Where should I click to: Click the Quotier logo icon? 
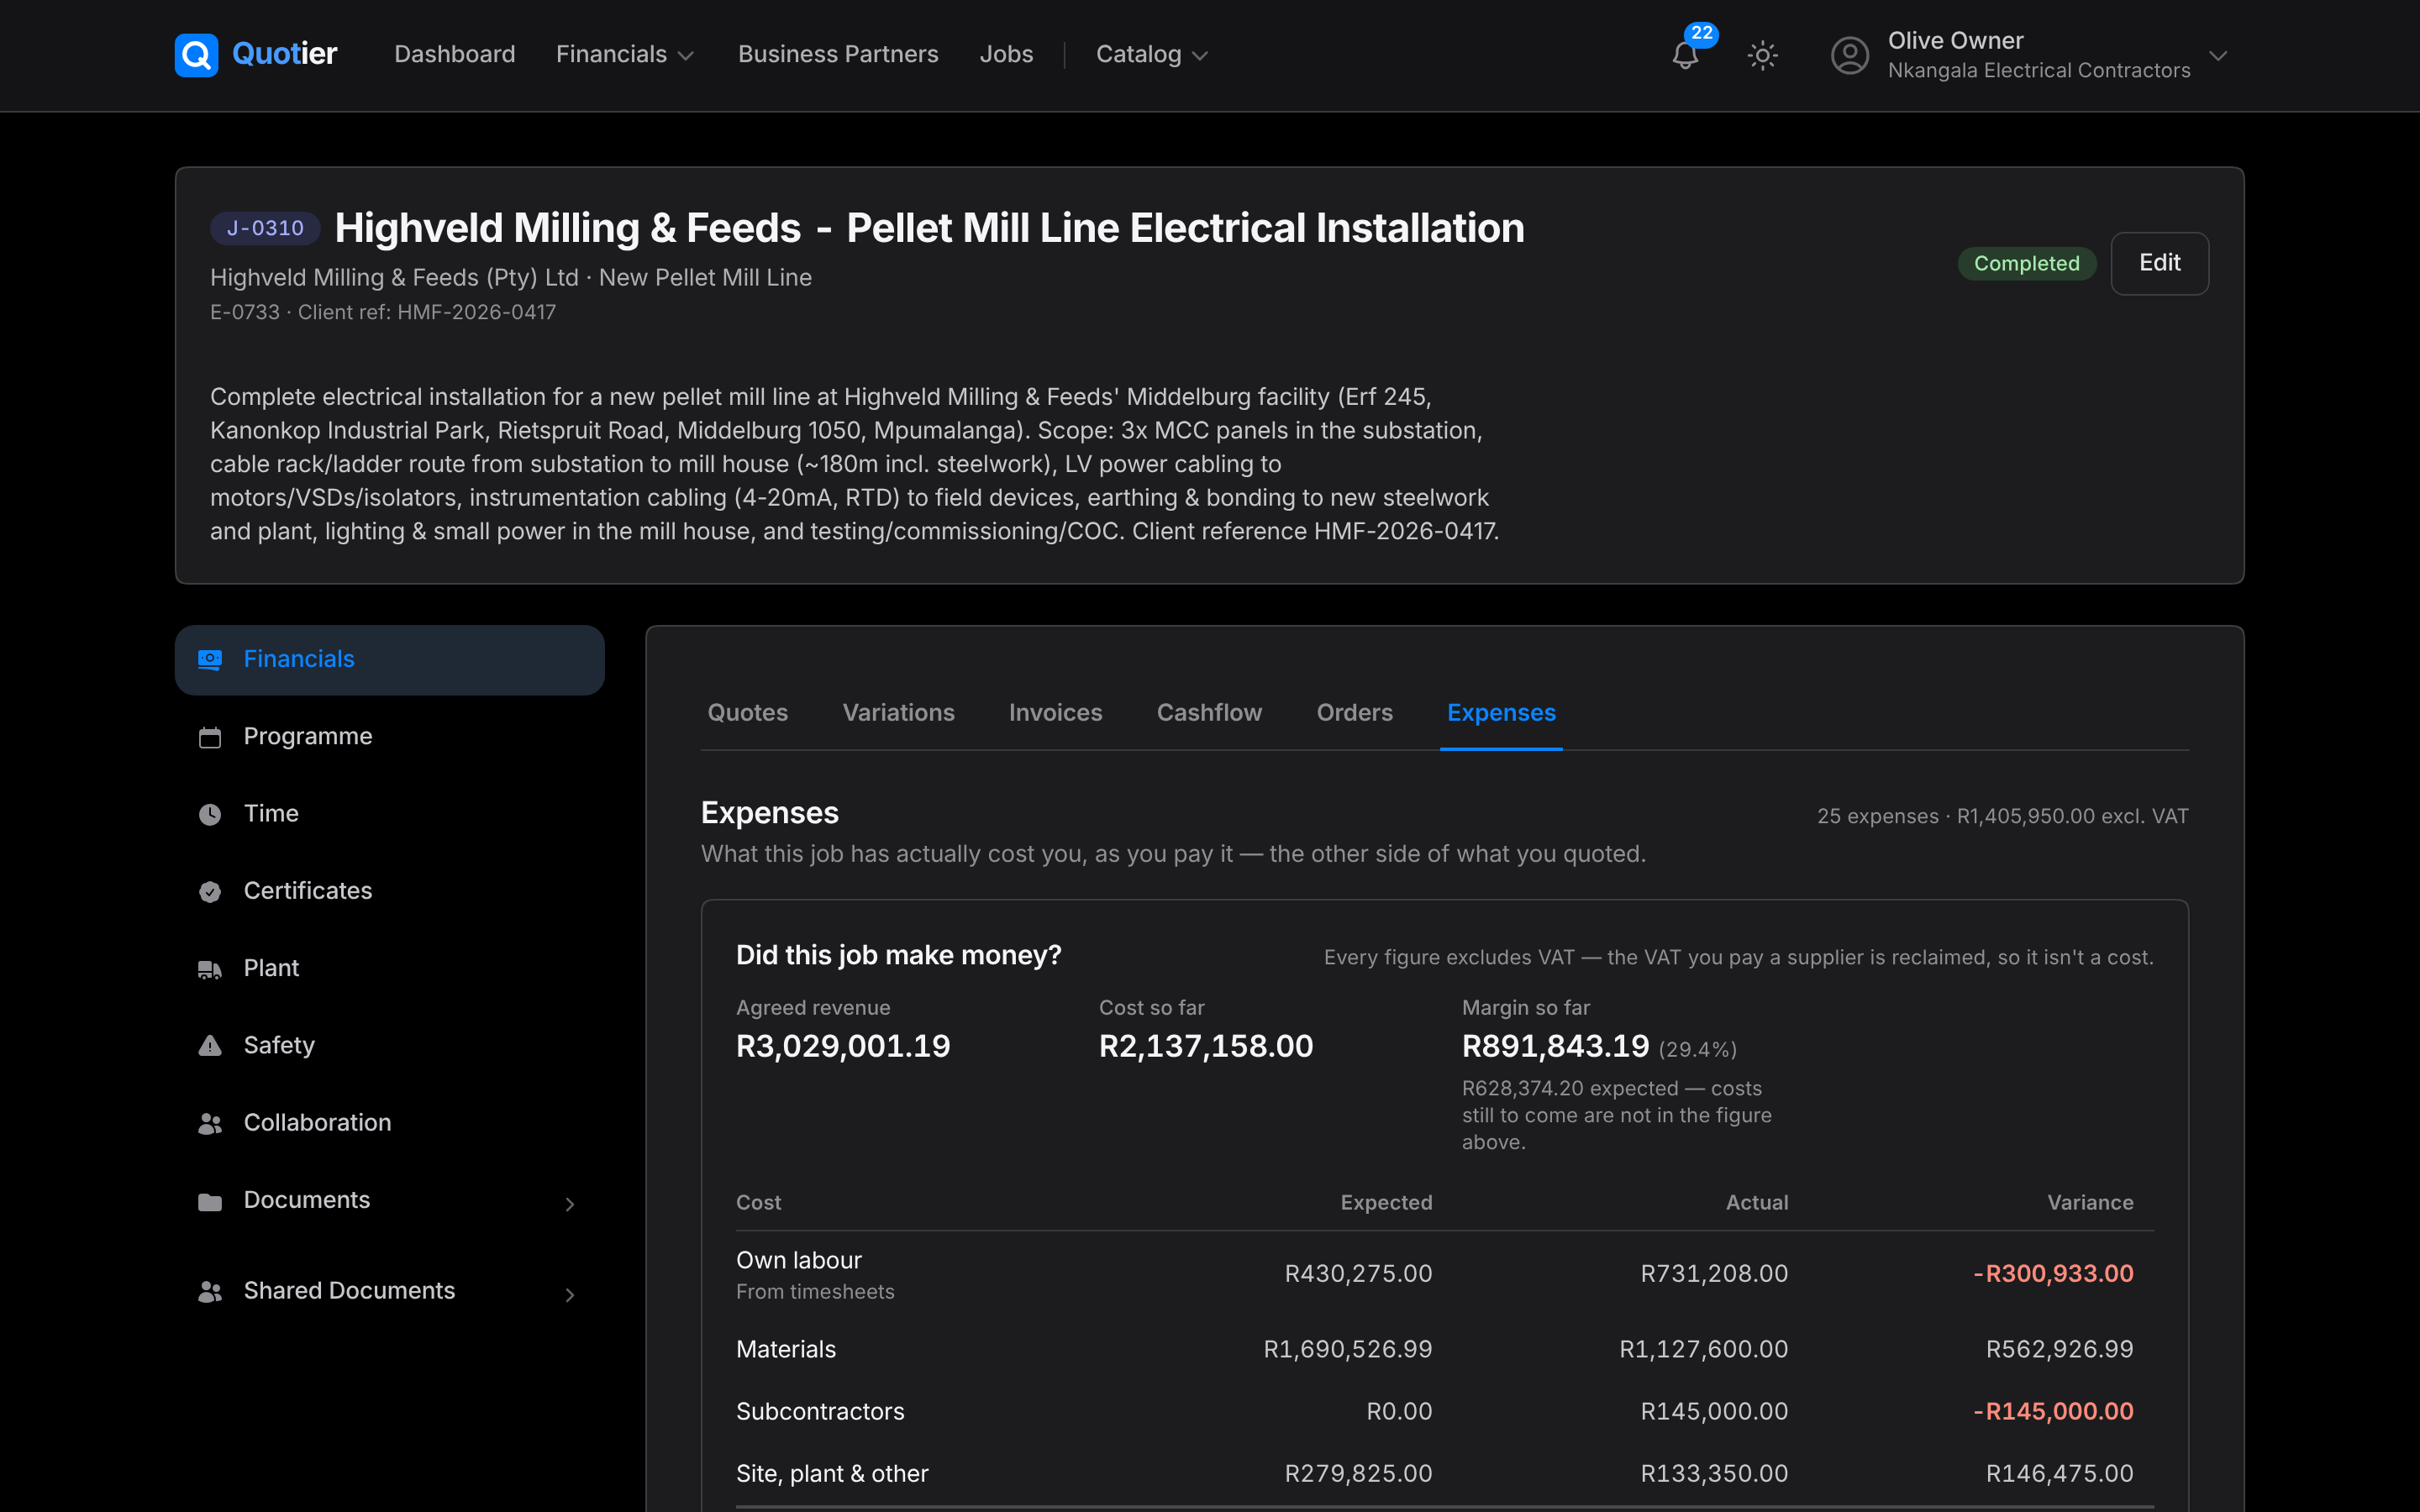[196, 55]
